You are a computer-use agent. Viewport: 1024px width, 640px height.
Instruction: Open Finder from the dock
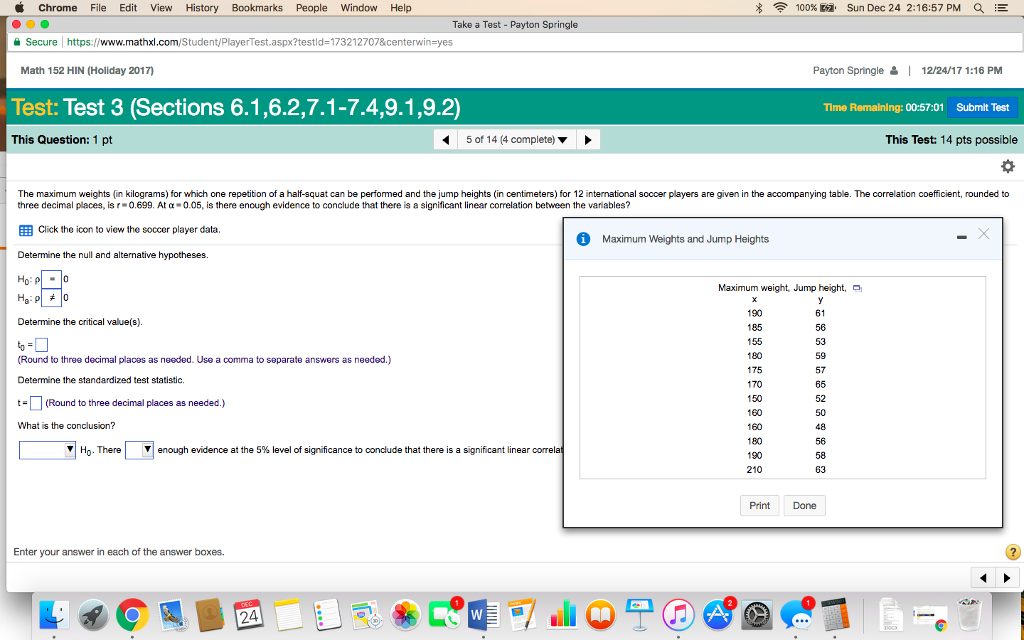tap(54, 615)
